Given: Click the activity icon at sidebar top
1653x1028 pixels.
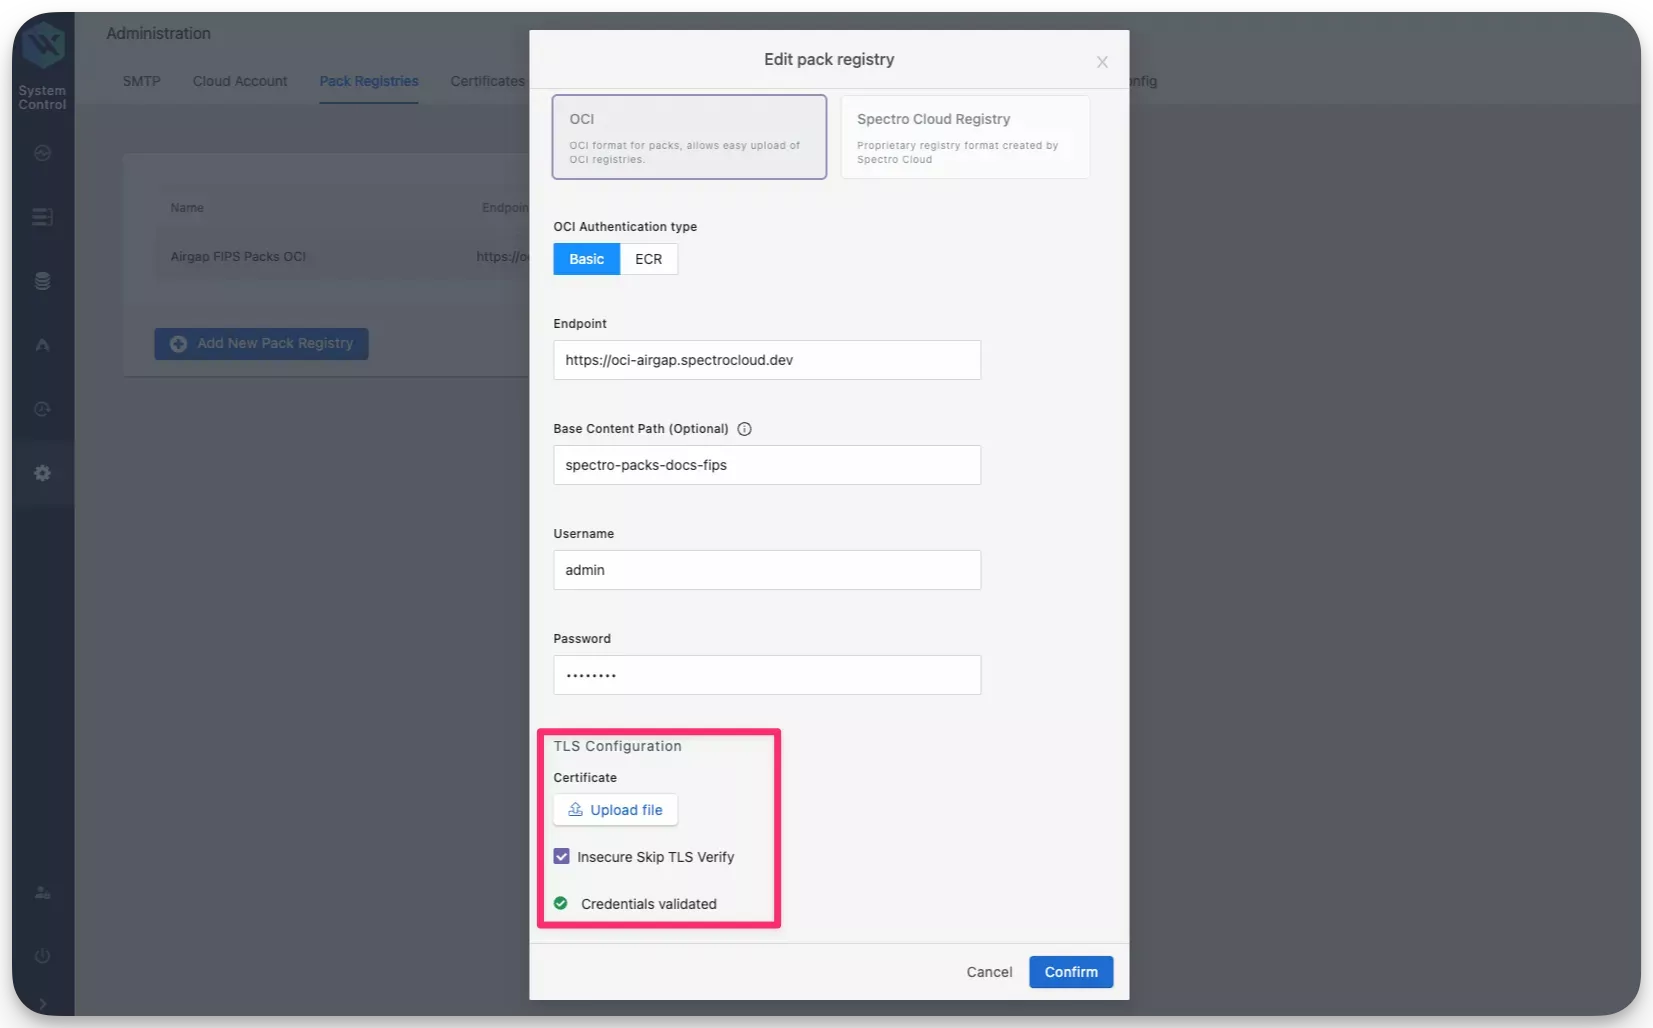Looking at the screenshot, I should [42, 153].
